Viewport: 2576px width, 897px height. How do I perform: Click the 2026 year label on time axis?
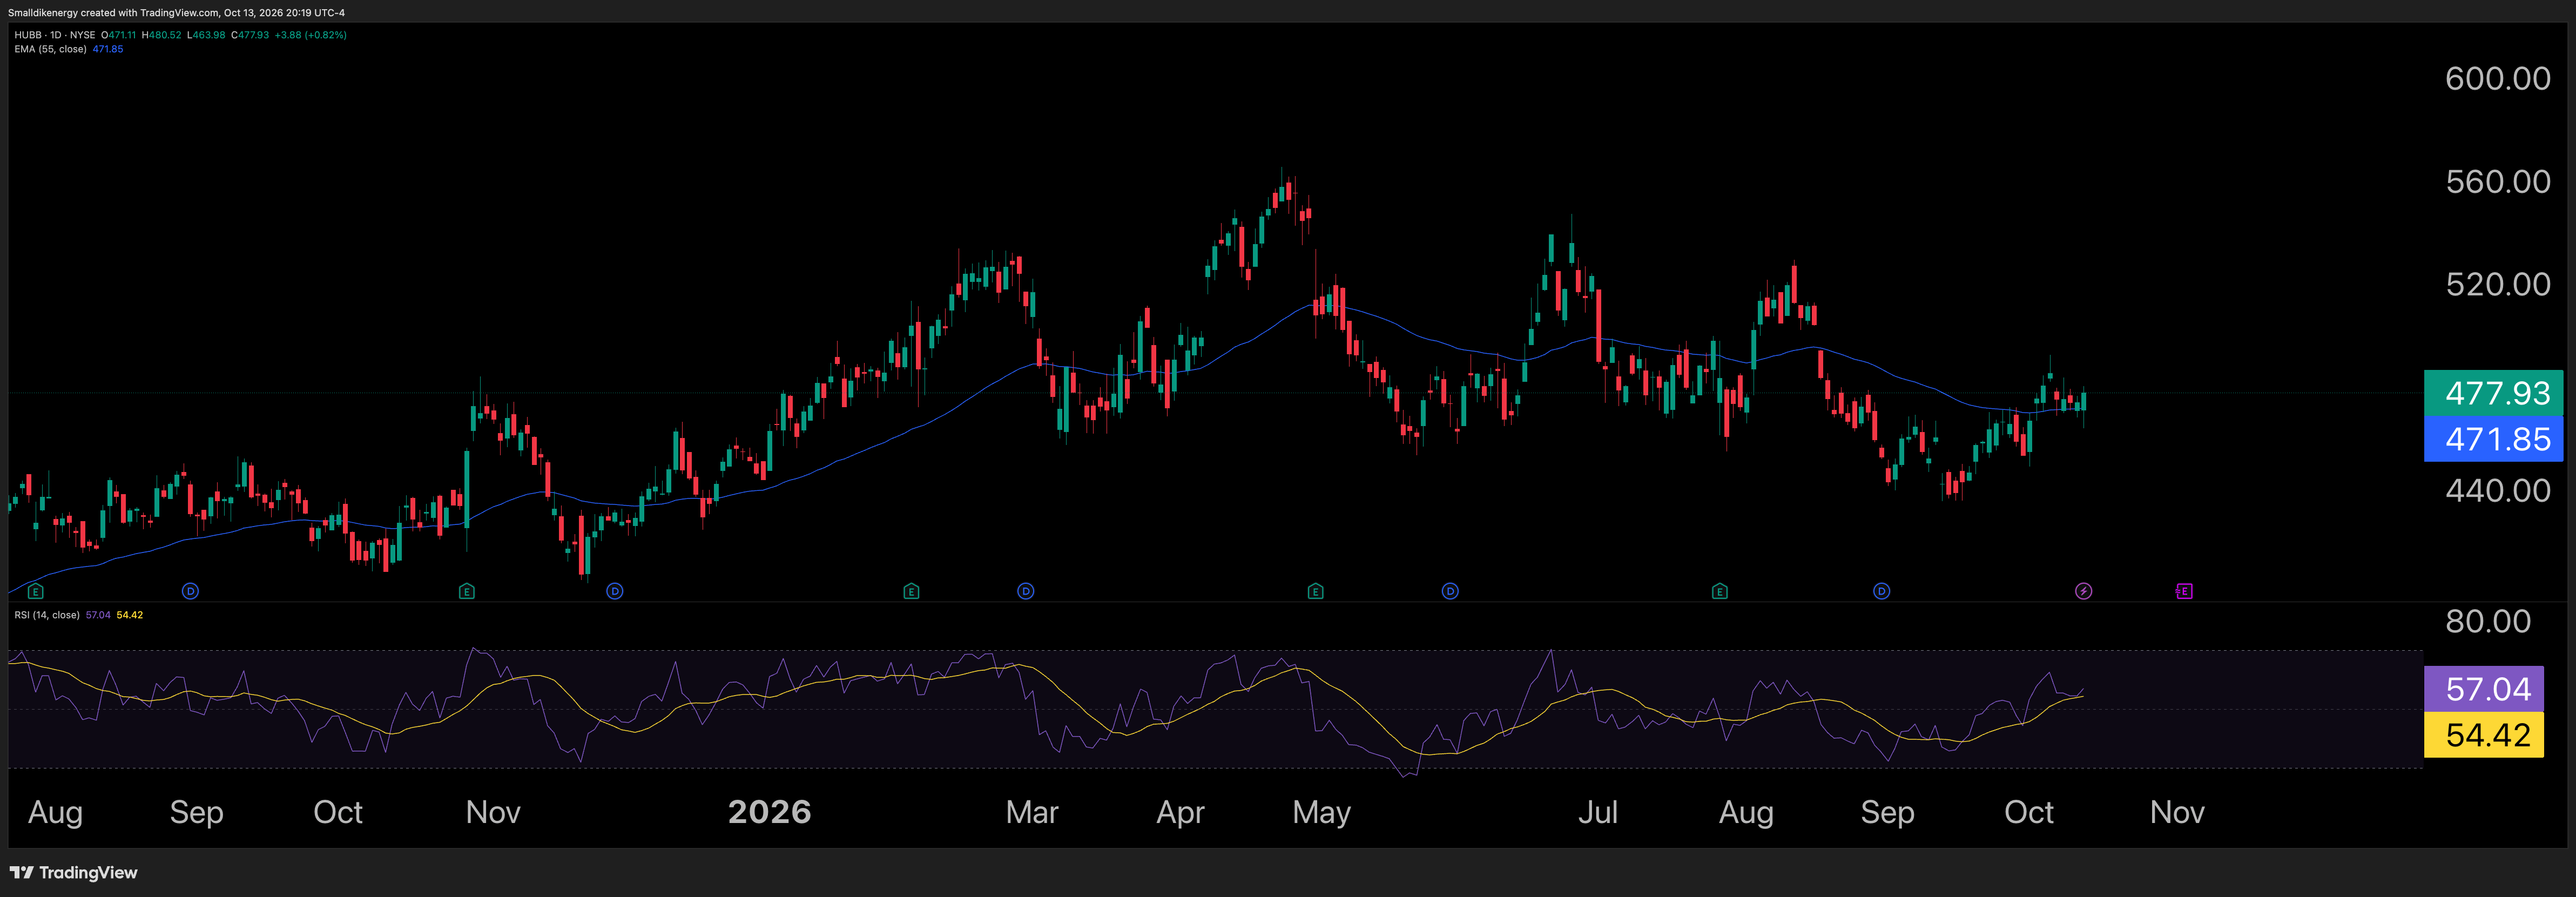[x=769, y=812]
